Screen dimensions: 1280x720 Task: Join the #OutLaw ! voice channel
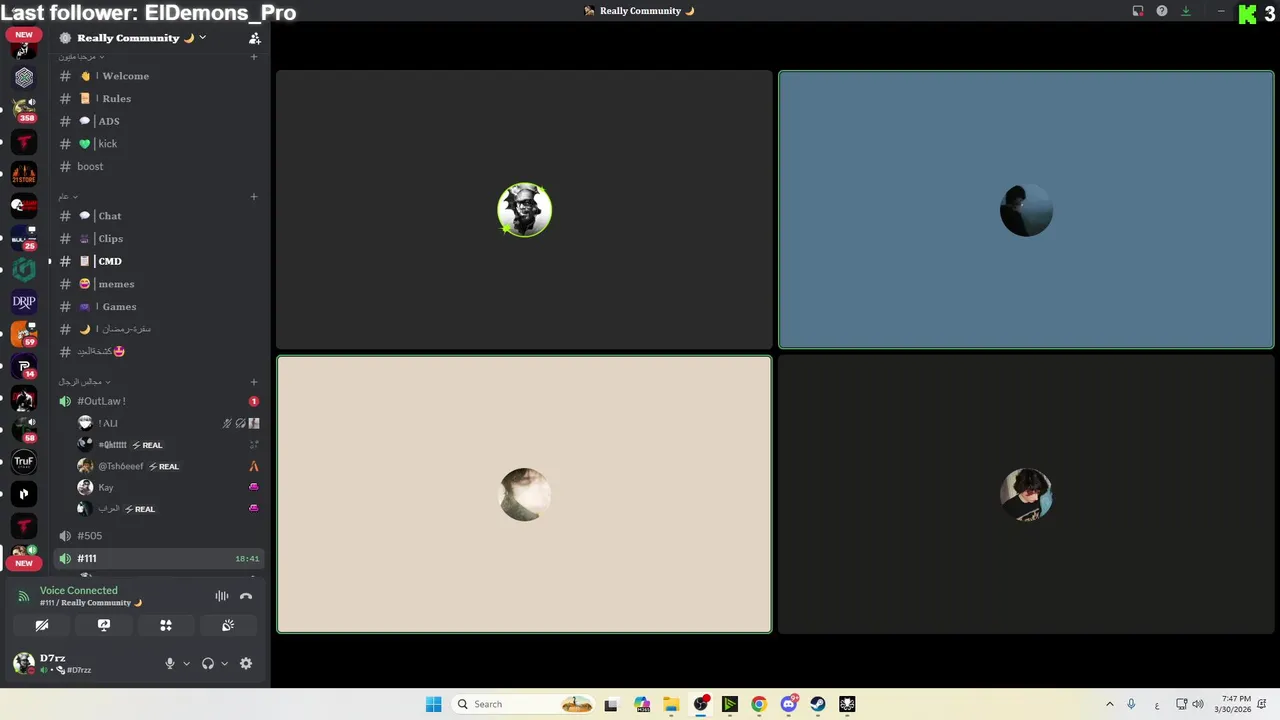[x=158, y=401]
